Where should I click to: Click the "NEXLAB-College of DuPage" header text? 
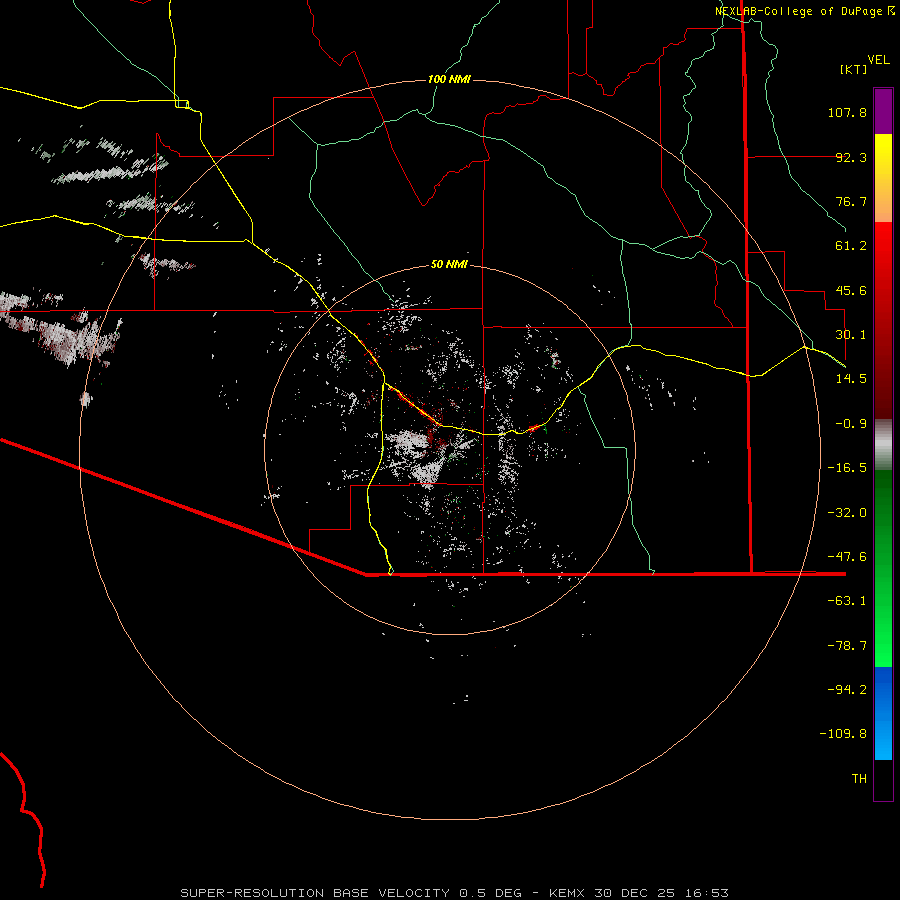click(799, 11)
